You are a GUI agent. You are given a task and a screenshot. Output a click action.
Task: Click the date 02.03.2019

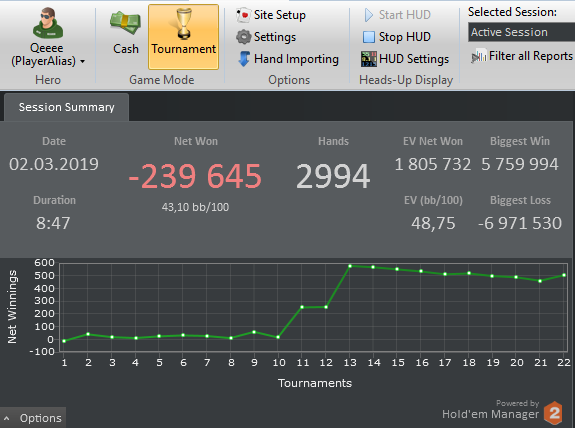[54, 164]
